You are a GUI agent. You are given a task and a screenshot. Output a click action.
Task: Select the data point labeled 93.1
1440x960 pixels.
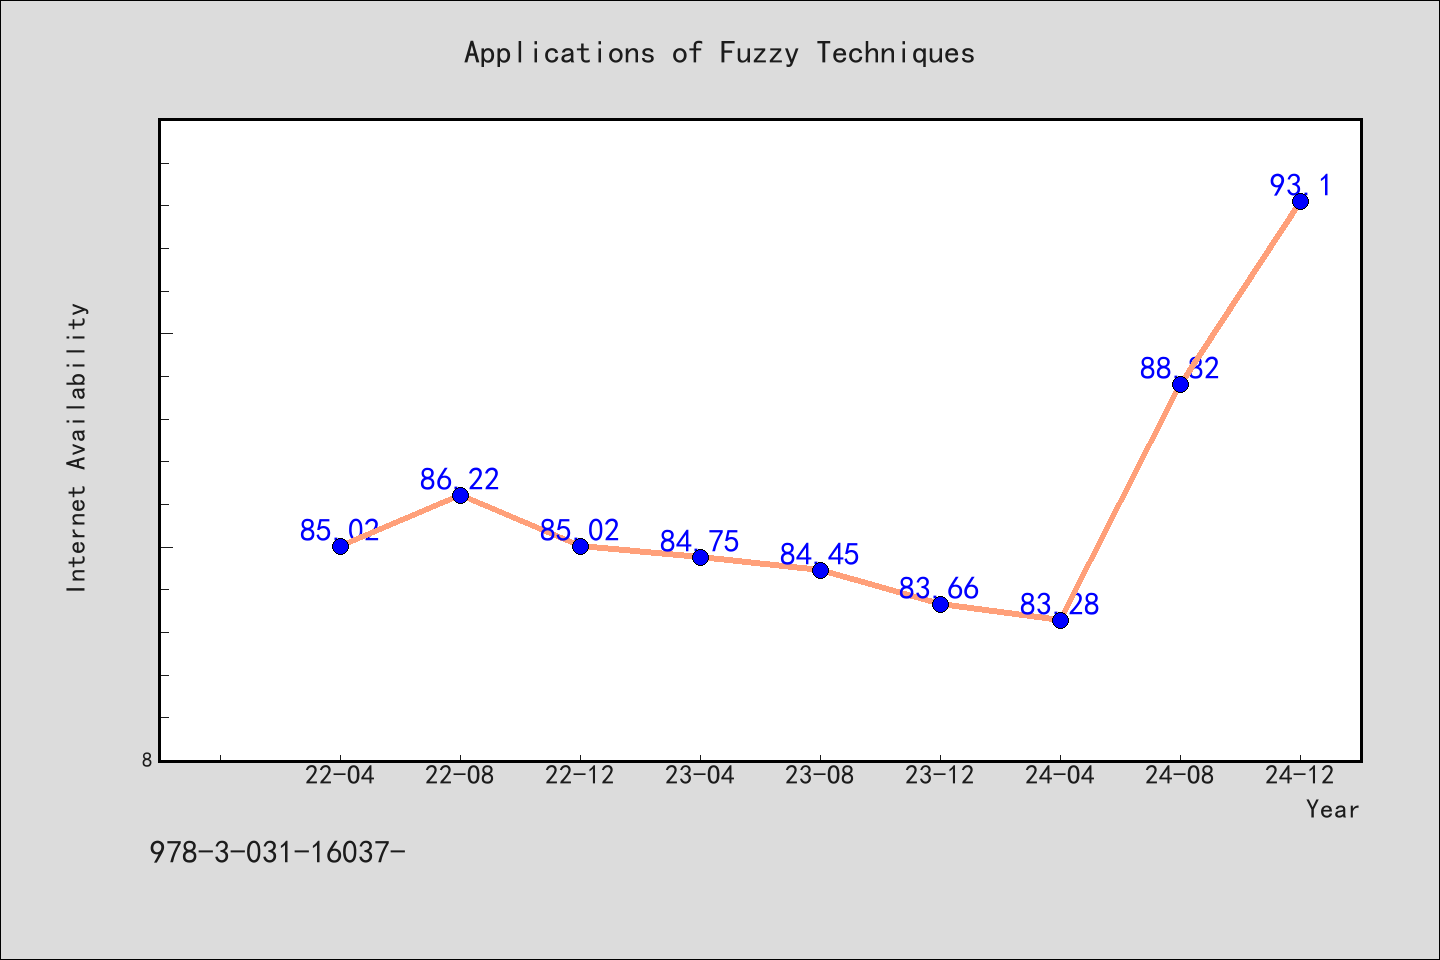[1300, 201]
